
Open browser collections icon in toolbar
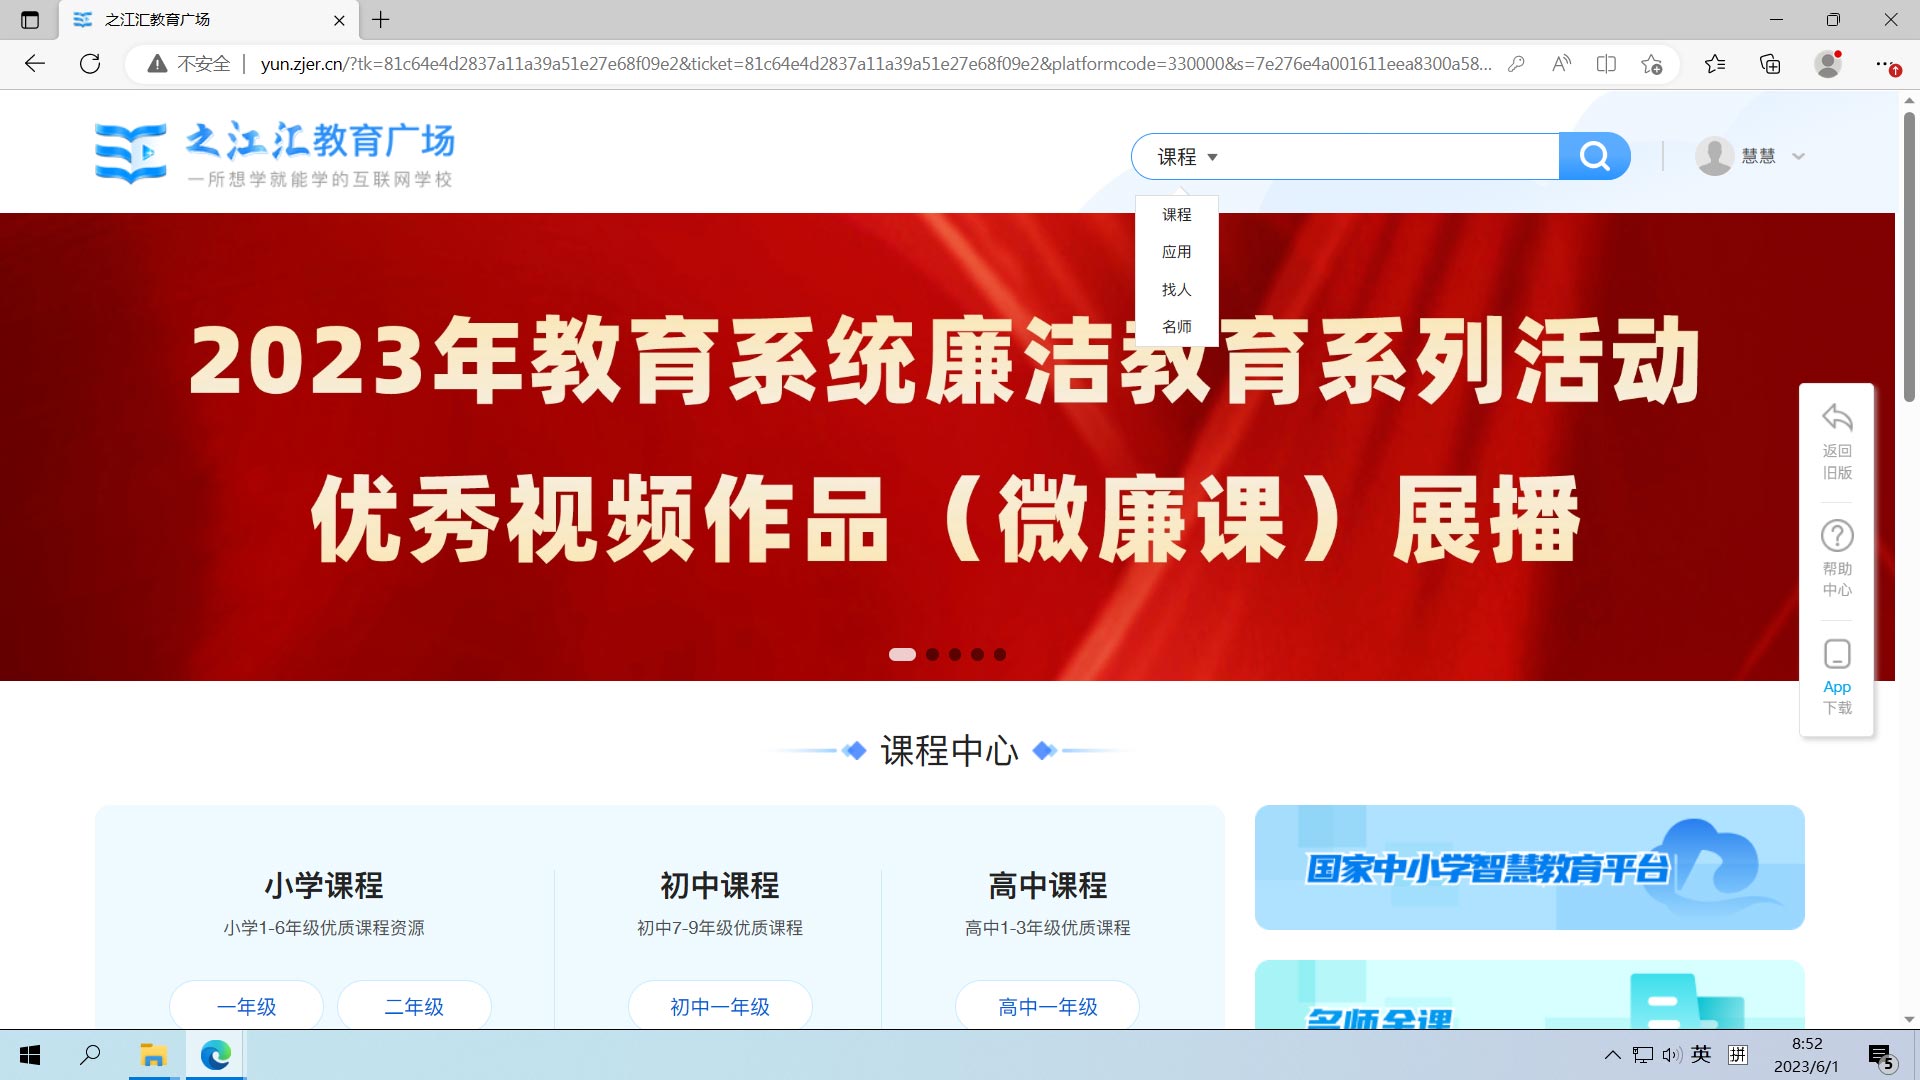1770,64
